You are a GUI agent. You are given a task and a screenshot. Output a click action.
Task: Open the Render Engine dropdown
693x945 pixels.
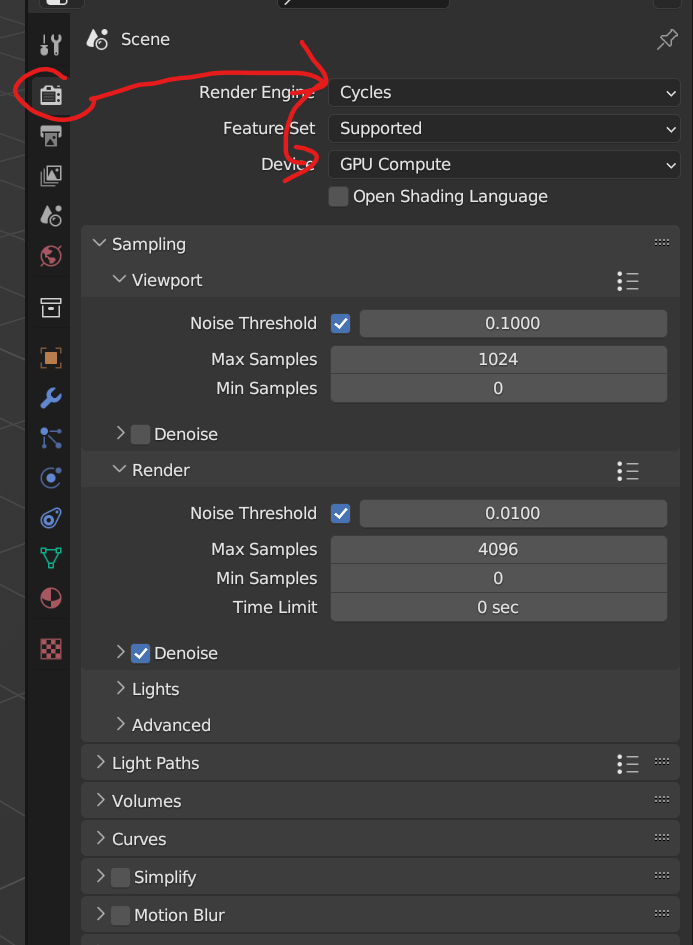[504, 93]
